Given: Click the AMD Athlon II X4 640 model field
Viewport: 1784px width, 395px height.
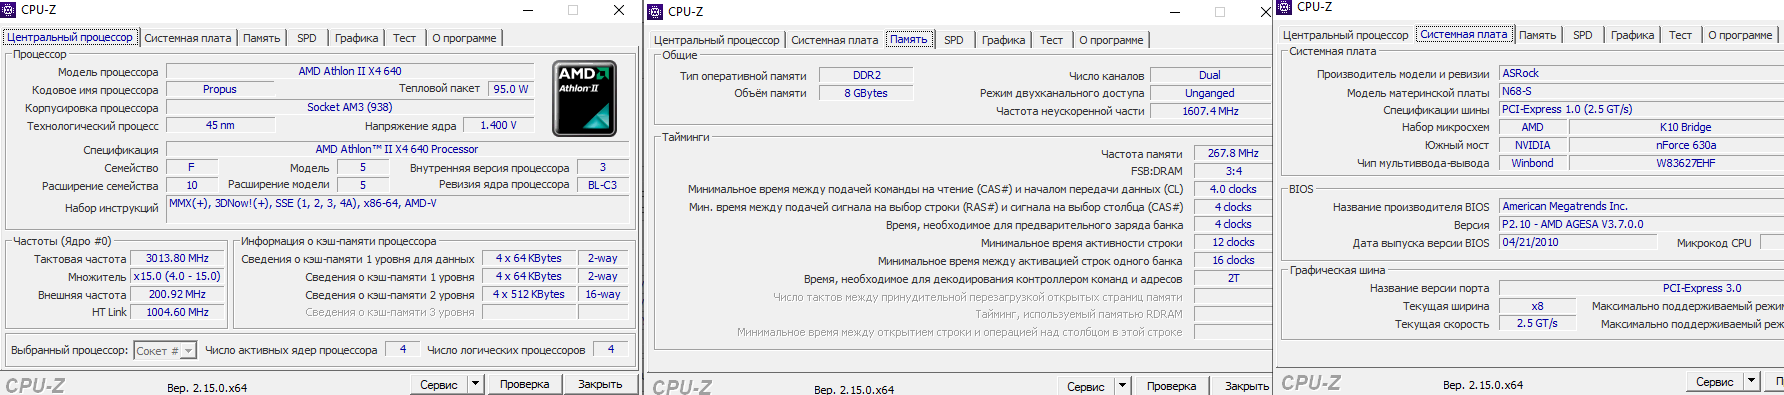Looking at the screenshot, I should 349,71.
